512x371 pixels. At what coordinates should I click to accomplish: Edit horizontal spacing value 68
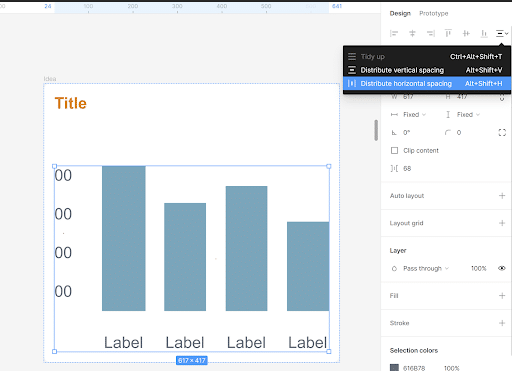point(407,169)
